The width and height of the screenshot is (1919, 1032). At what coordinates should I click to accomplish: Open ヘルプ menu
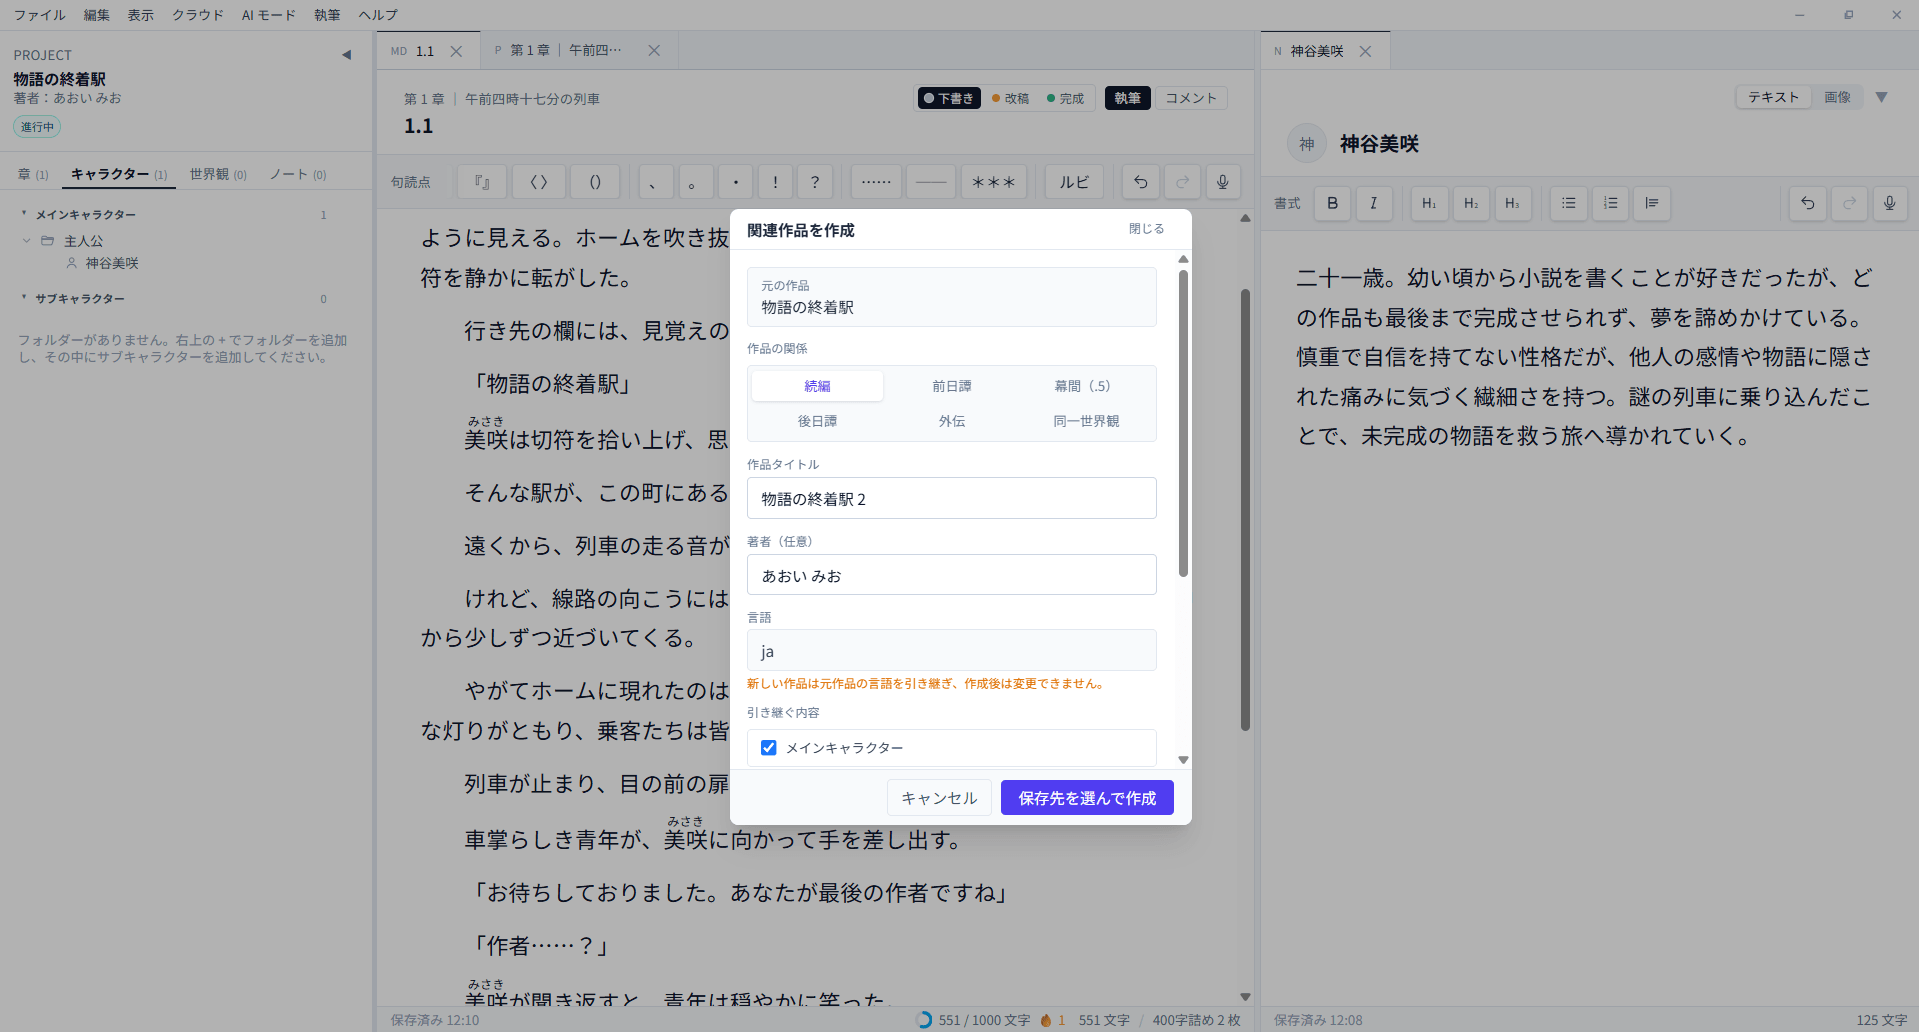378,15
